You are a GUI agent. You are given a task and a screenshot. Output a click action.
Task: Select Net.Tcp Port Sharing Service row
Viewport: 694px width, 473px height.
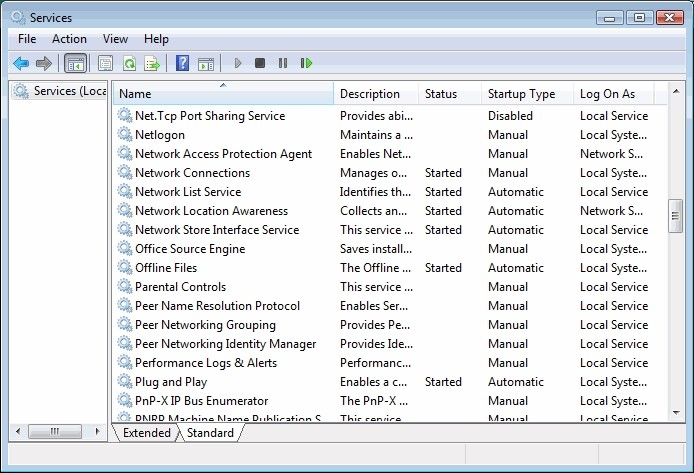(x=390, y=115)
